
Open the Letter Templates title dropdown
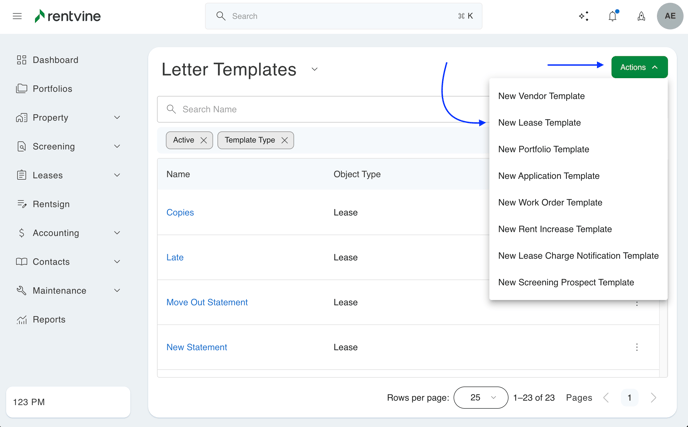[314, 70]
